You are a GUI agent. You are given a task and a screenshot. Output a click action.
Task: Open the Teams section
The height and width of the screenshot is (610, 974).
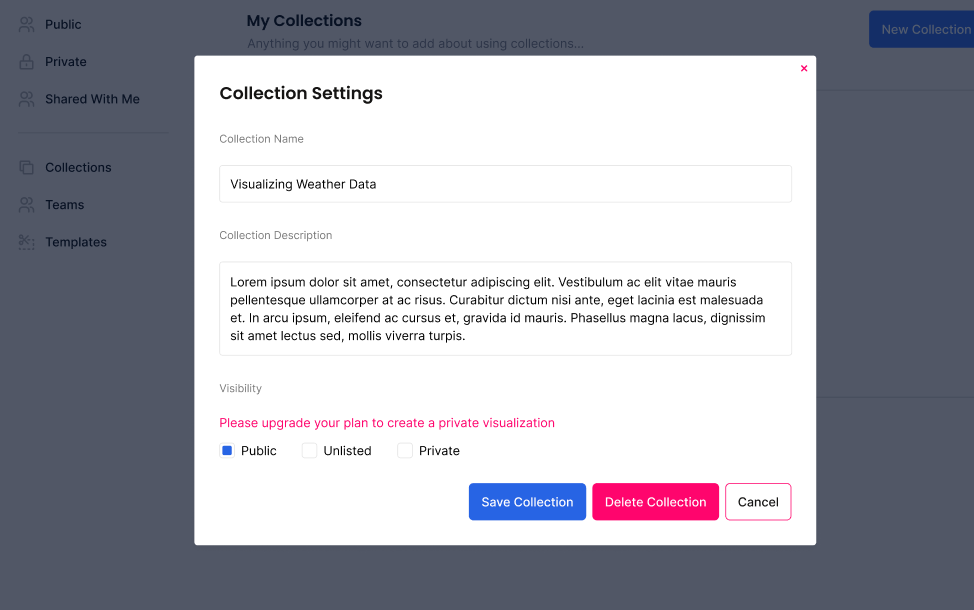pyautogui.click(x=64, y=205)
